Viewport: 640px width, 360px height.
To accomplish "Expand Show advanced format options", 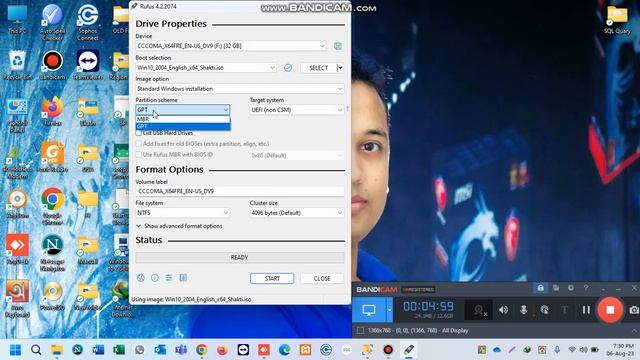I will (x=179, y=226).
